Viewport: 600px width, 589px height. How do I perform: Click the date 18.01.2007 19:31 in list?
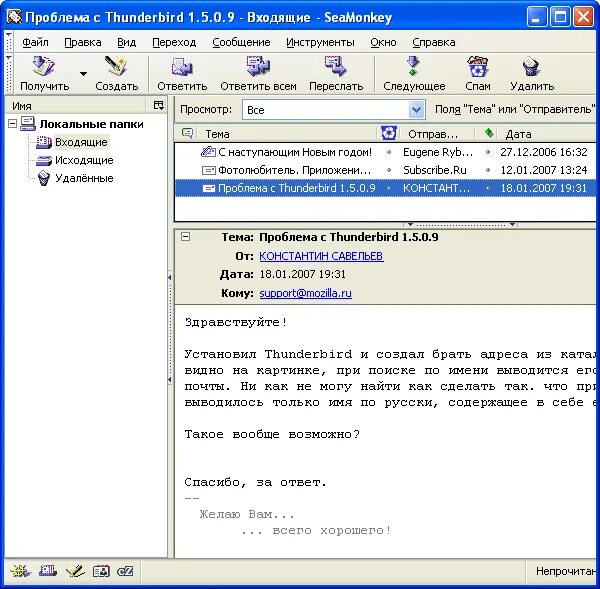coord(543,188)
